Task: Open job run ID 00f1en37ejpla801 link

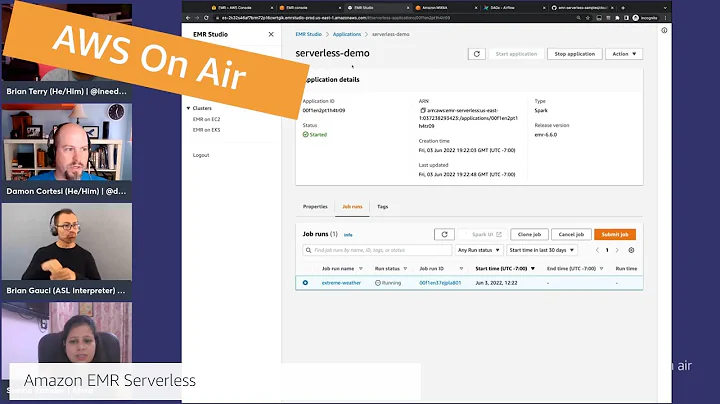Action: 440,283
